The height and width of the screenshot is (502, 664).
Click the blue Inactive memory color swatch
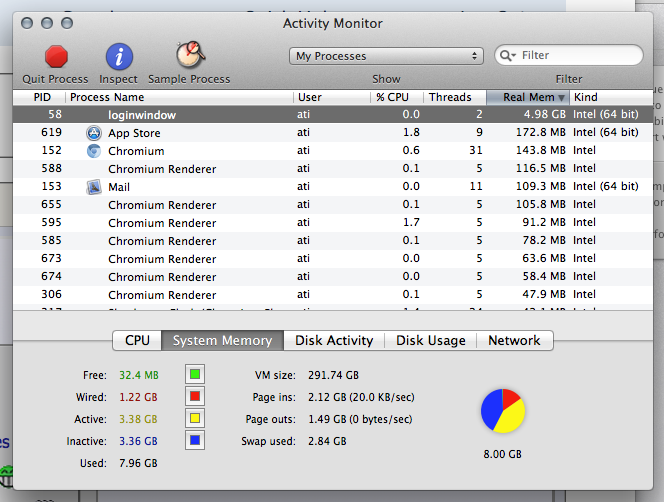(195, 441)
